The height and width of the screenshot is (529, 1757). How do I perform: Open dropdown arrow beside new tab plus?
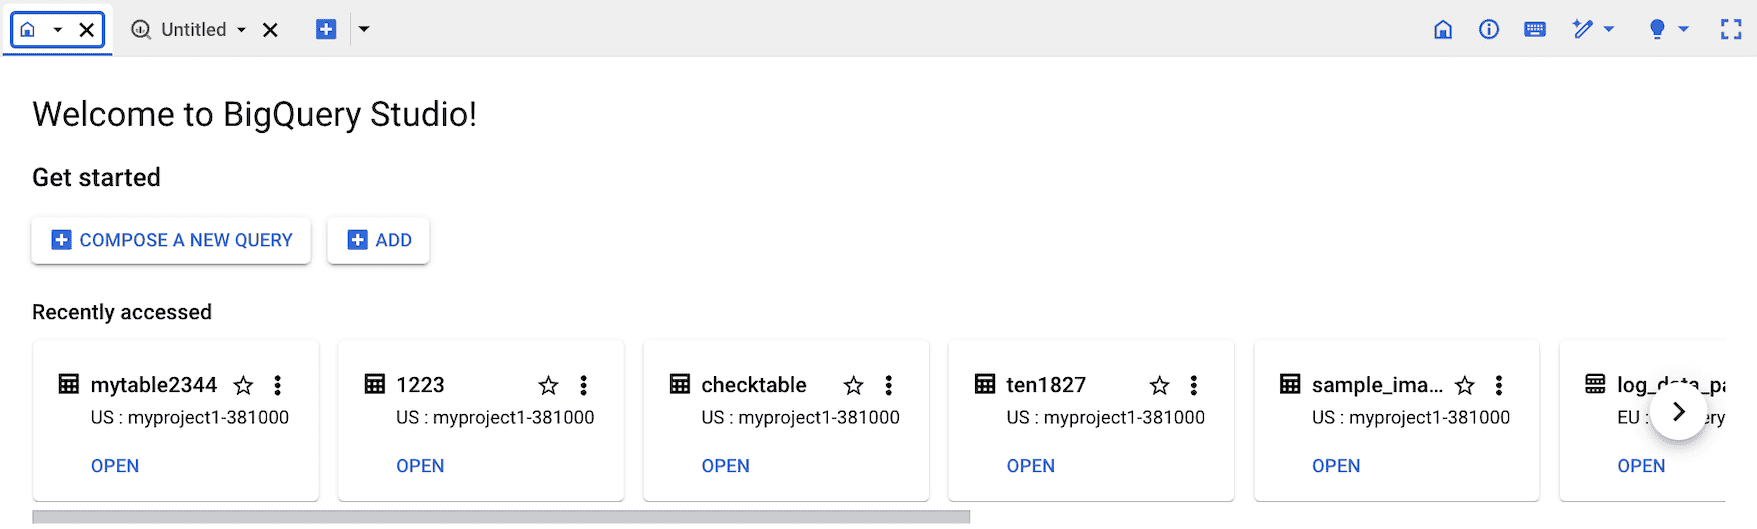coord(364,30)
